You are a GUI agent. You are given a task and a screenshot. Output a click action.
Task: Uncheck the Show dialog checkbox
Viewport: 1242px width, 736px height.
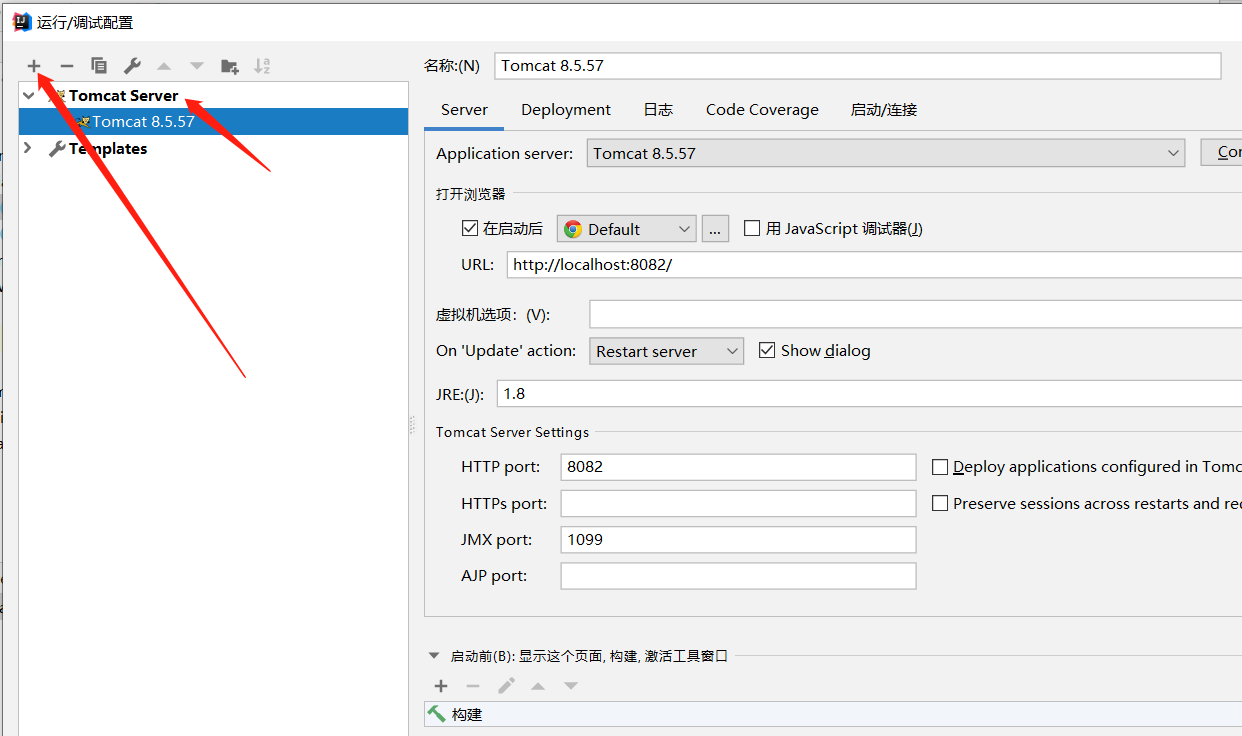767,350
